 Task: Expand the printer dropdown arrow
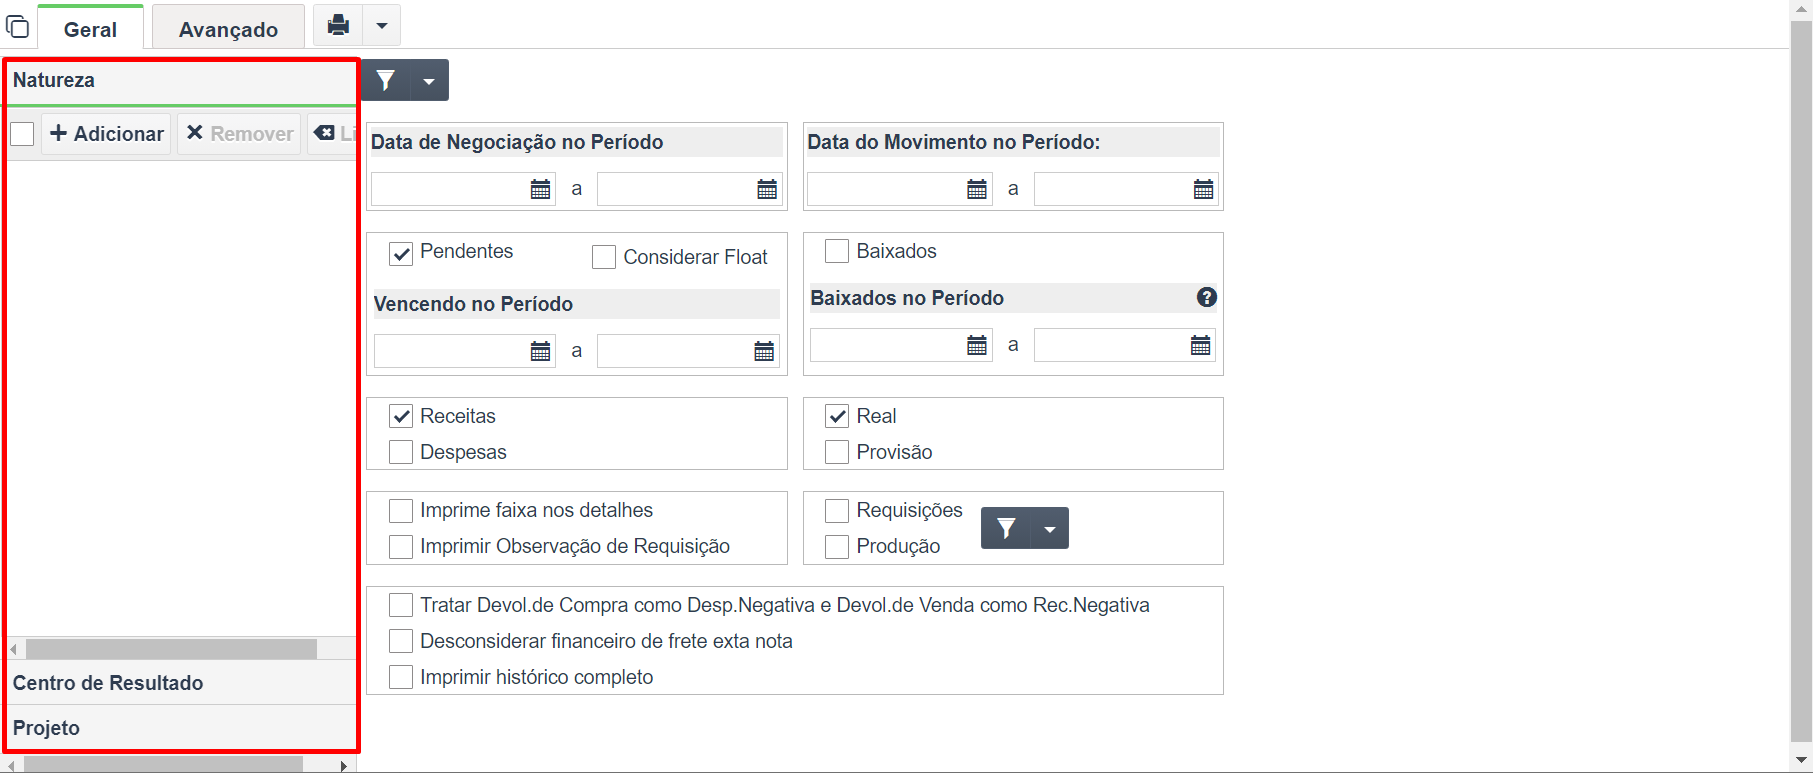point(382,25)
